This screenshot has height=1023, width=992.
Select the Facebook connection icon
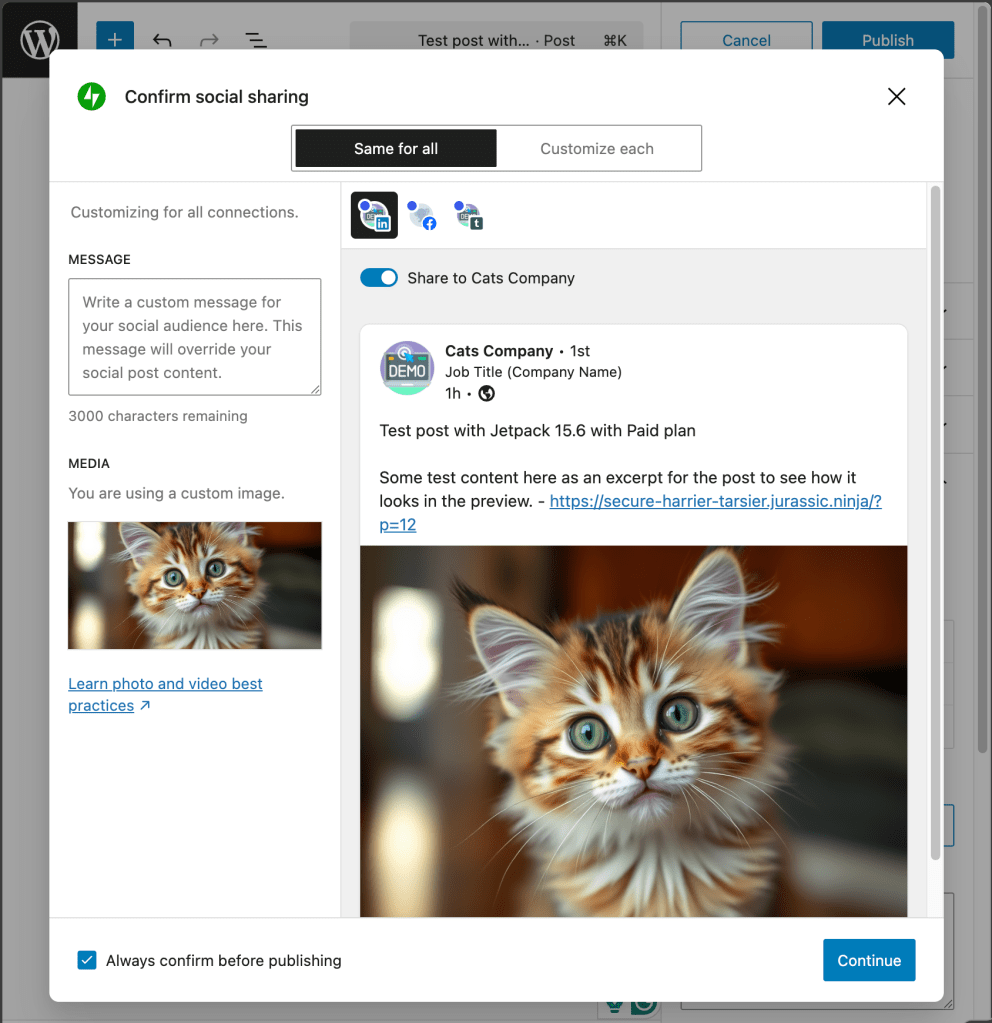coord(422,215)
